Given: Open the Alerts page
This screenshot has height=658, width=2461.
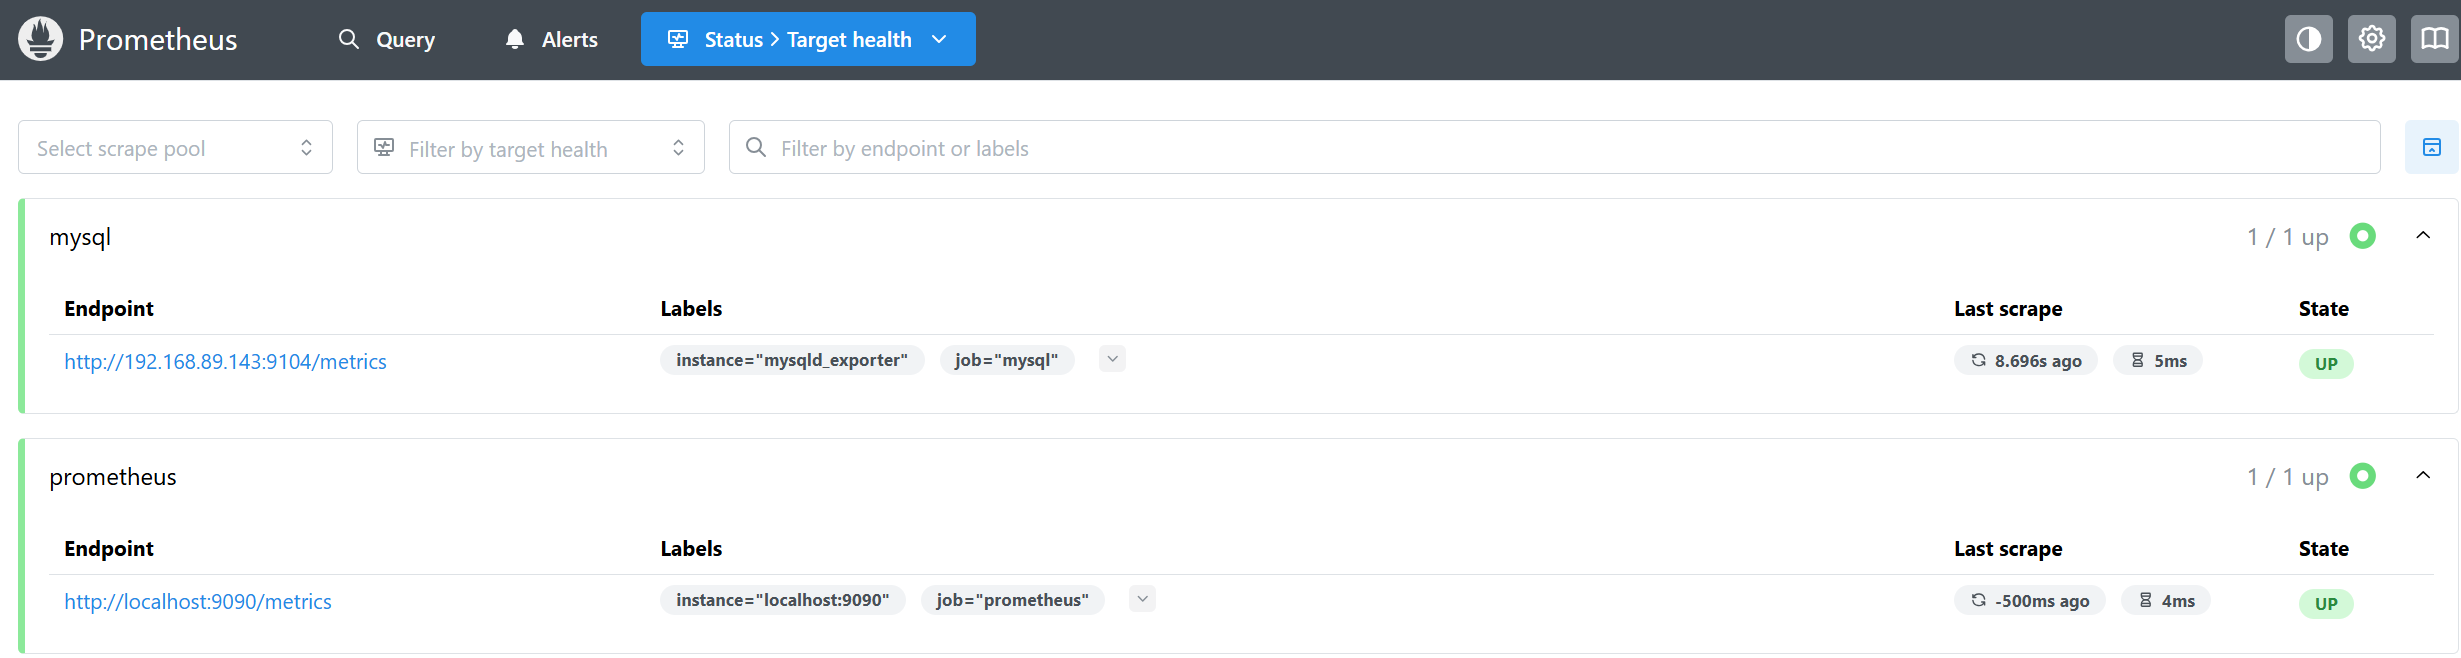Looking at the screenshot, I should [552, 39].
